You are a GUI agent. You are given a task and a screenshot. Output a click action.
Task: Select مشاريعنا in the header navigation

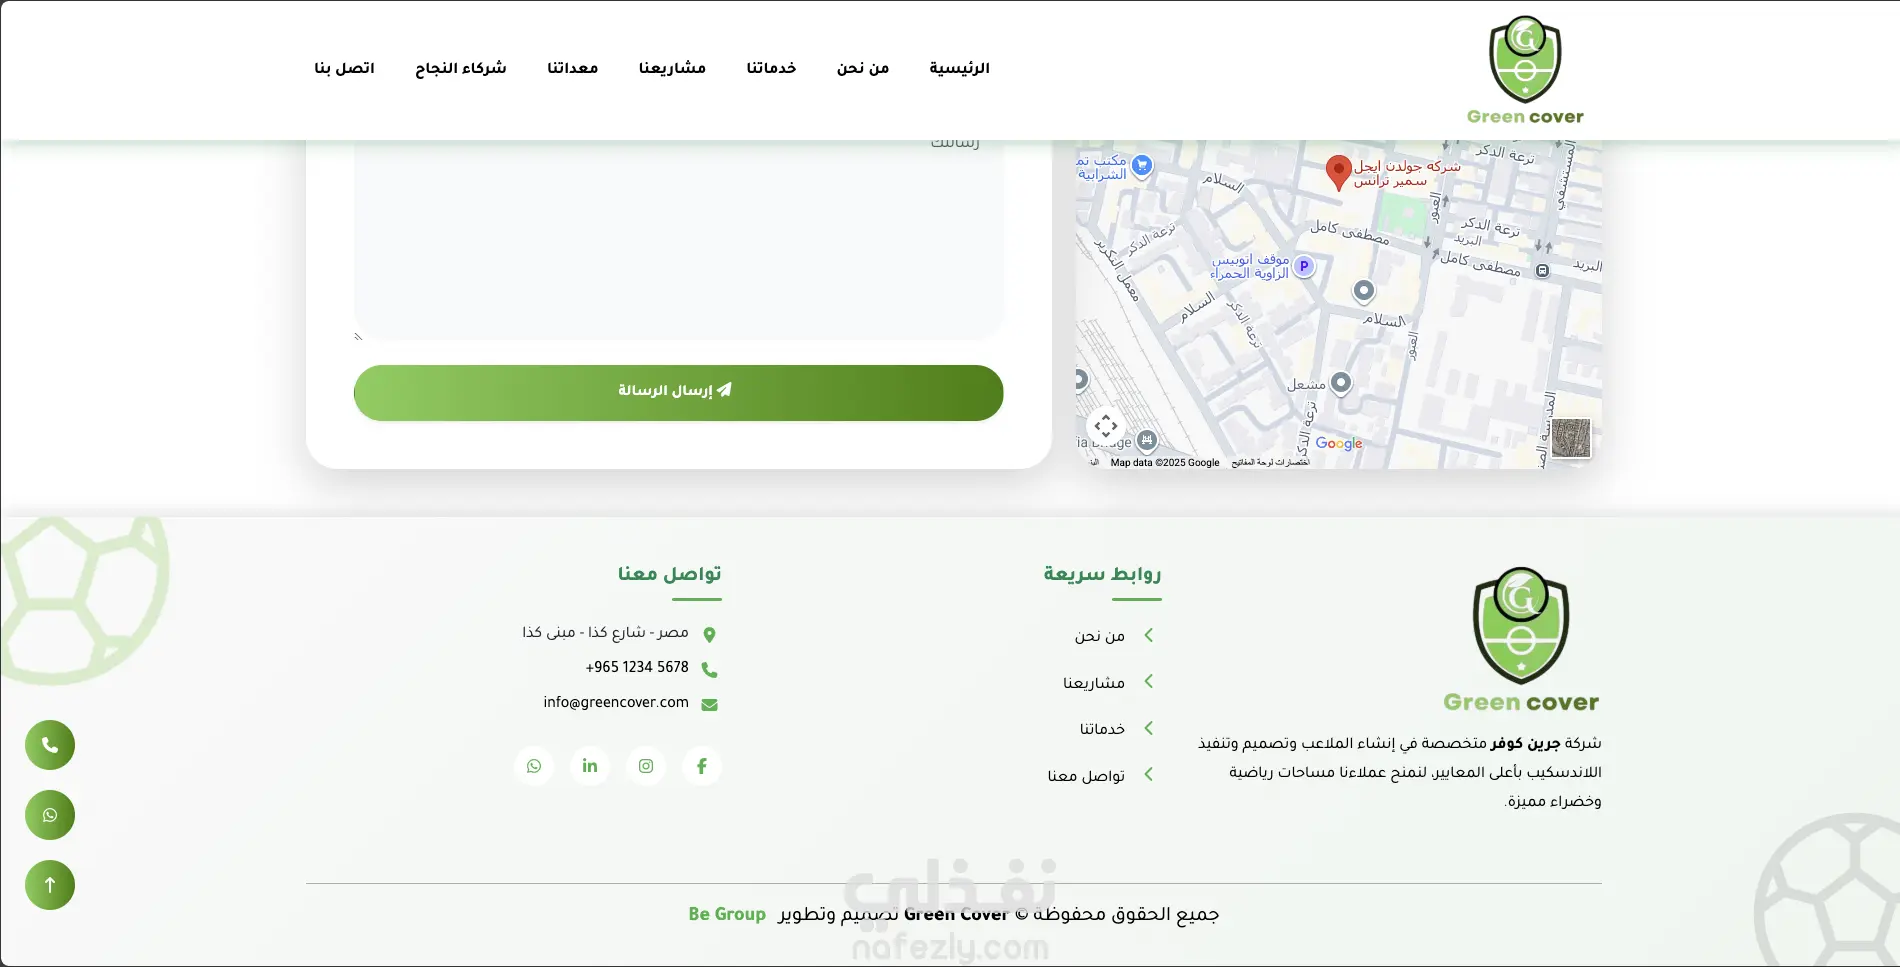672,68
